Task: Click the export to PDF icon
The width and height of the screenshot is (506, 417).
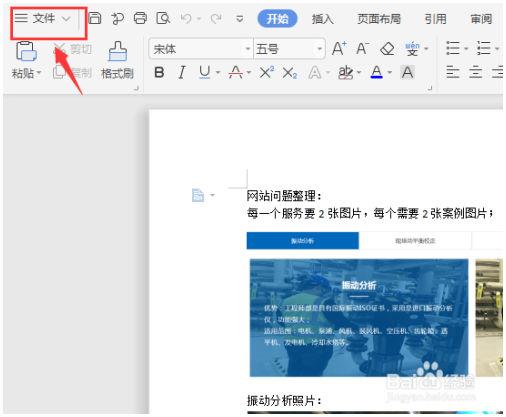Action: pyautogui.click(x=117, y=18)
